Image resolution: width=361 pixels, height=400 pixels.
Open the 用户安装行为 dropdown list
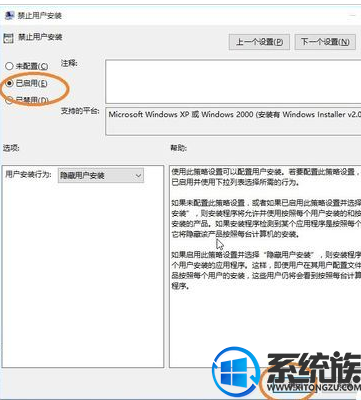click(101, 176)
